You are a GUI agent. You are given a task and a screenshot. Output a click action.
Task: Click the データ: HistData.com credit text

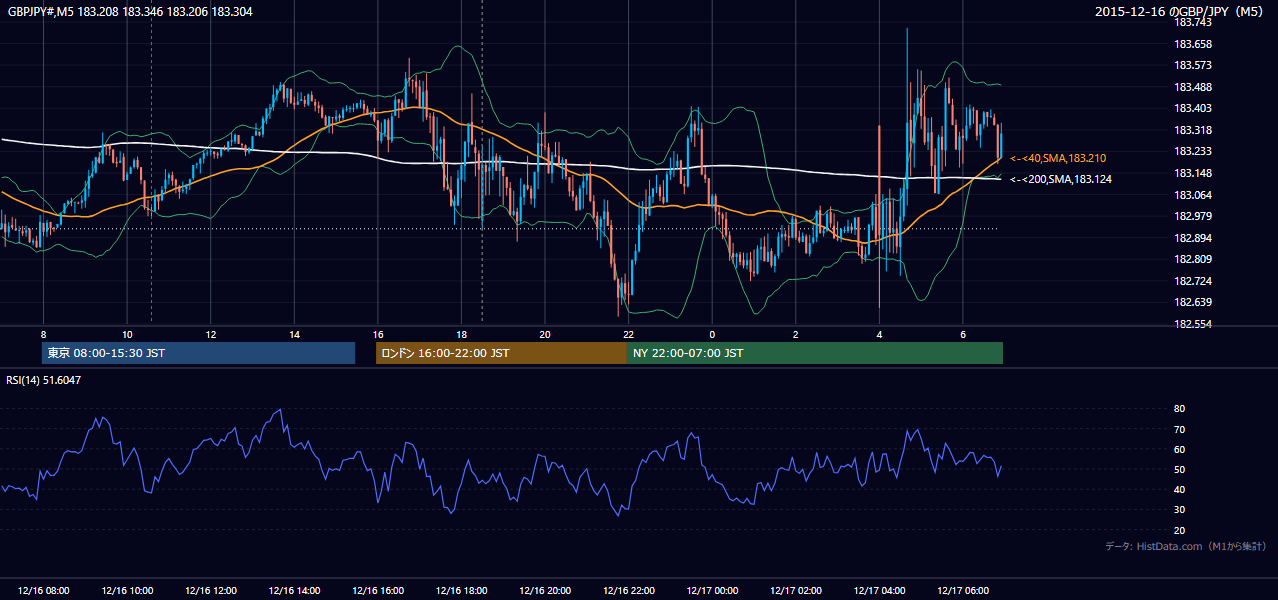tap(1186, 546)
